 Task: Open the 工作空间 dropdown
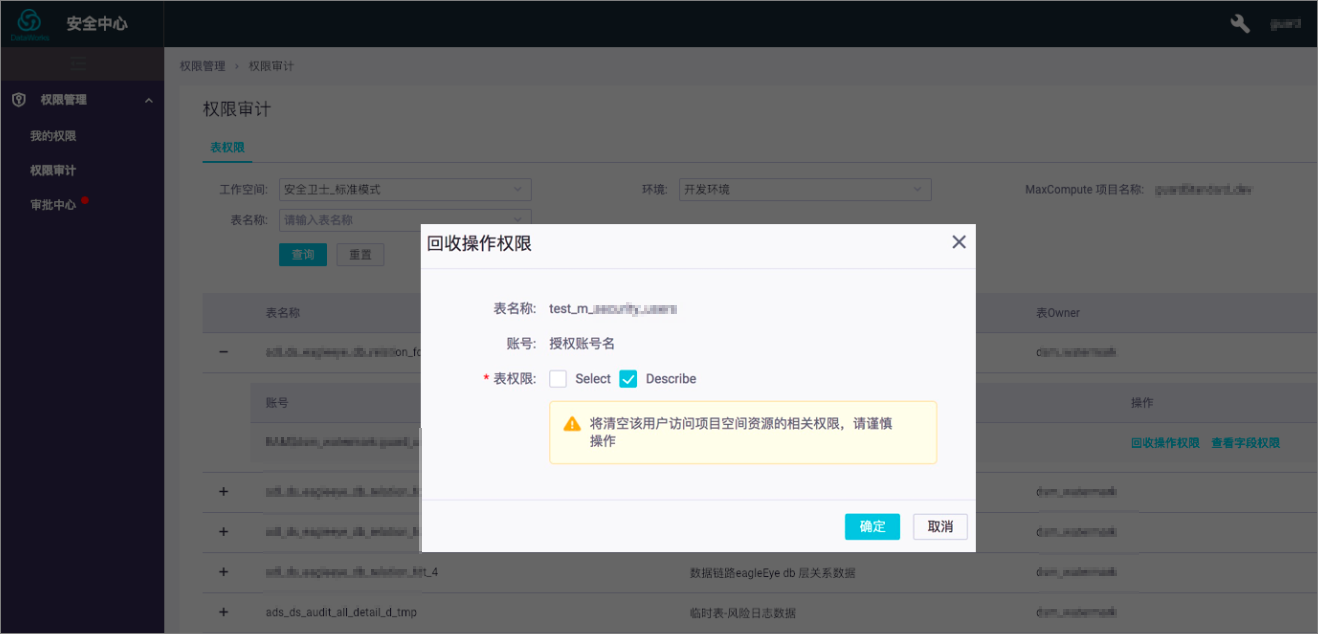(405, 189)
